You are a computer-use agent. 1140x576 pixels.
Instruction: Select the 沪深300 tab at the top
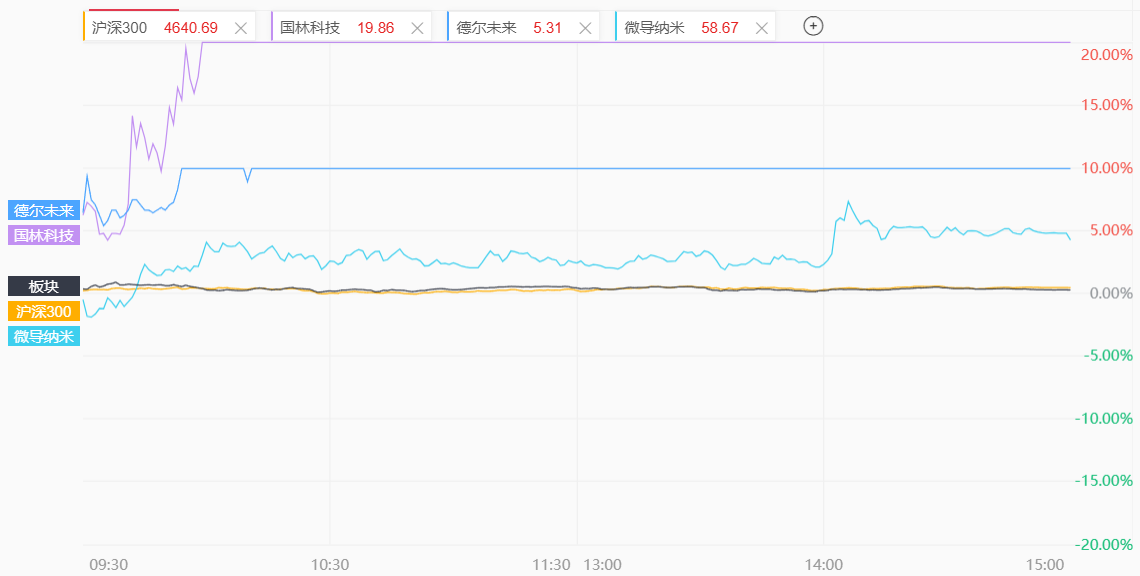119,28
